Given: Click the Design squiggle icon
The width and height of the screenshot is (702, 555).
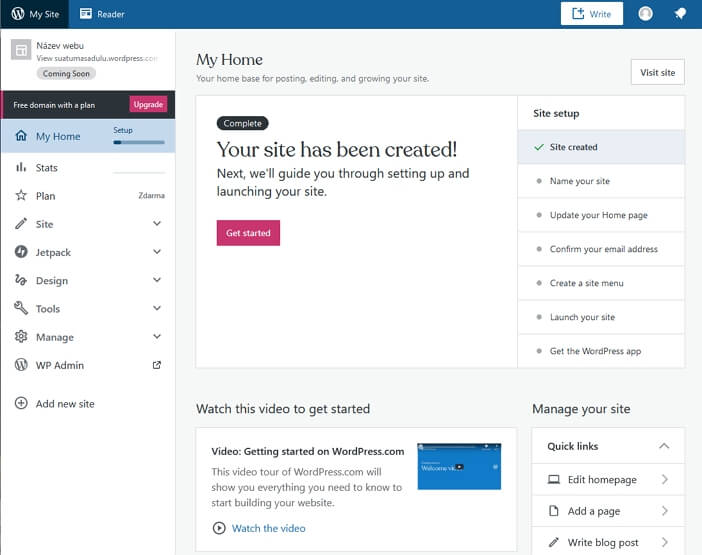Looking at the screenshot, I should [21, 280].
